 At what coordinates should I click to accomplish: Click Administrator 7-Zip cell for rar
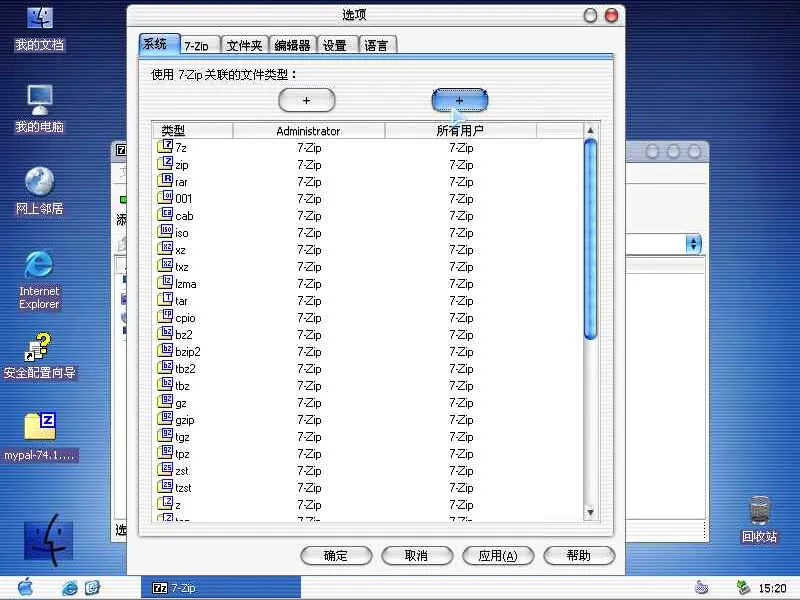[x=309, y=182]
